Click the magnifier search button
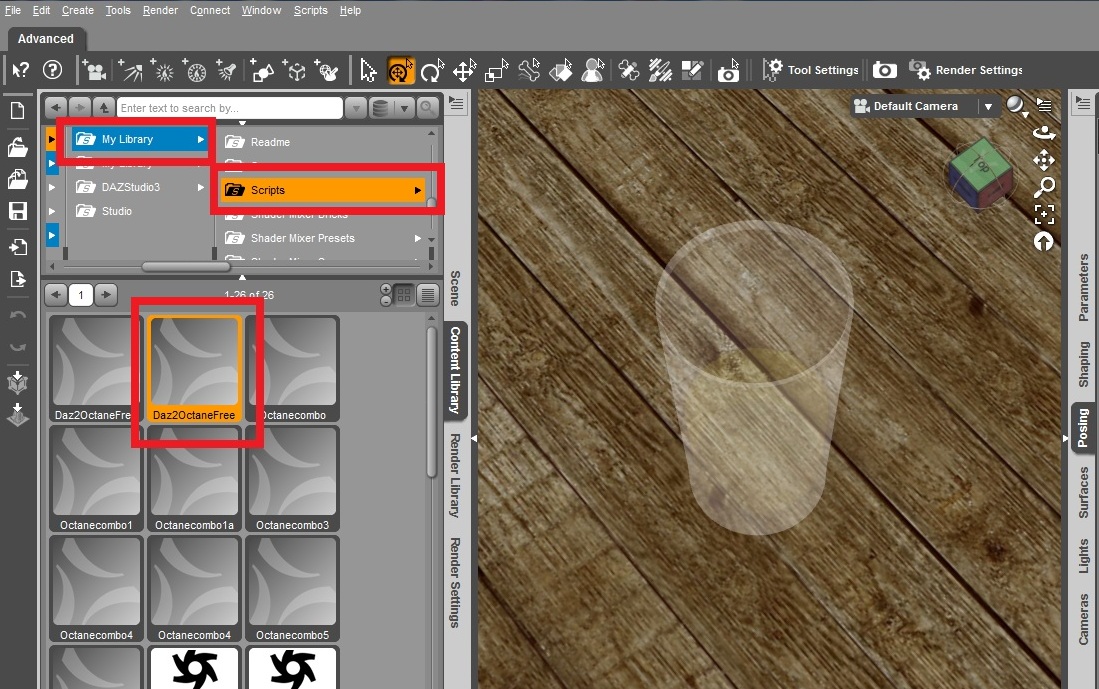The image size is (1099, 689). (x=427, y=108)
